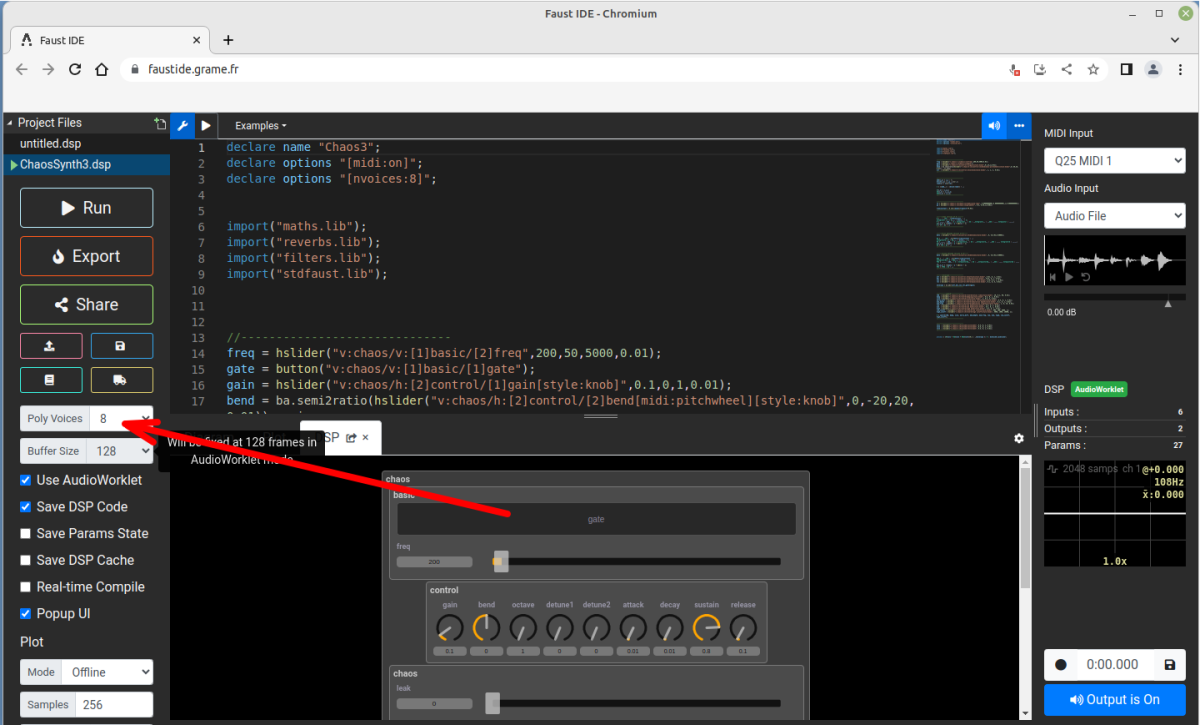Open the three-dots more options menu

(x=1019, y=126)
